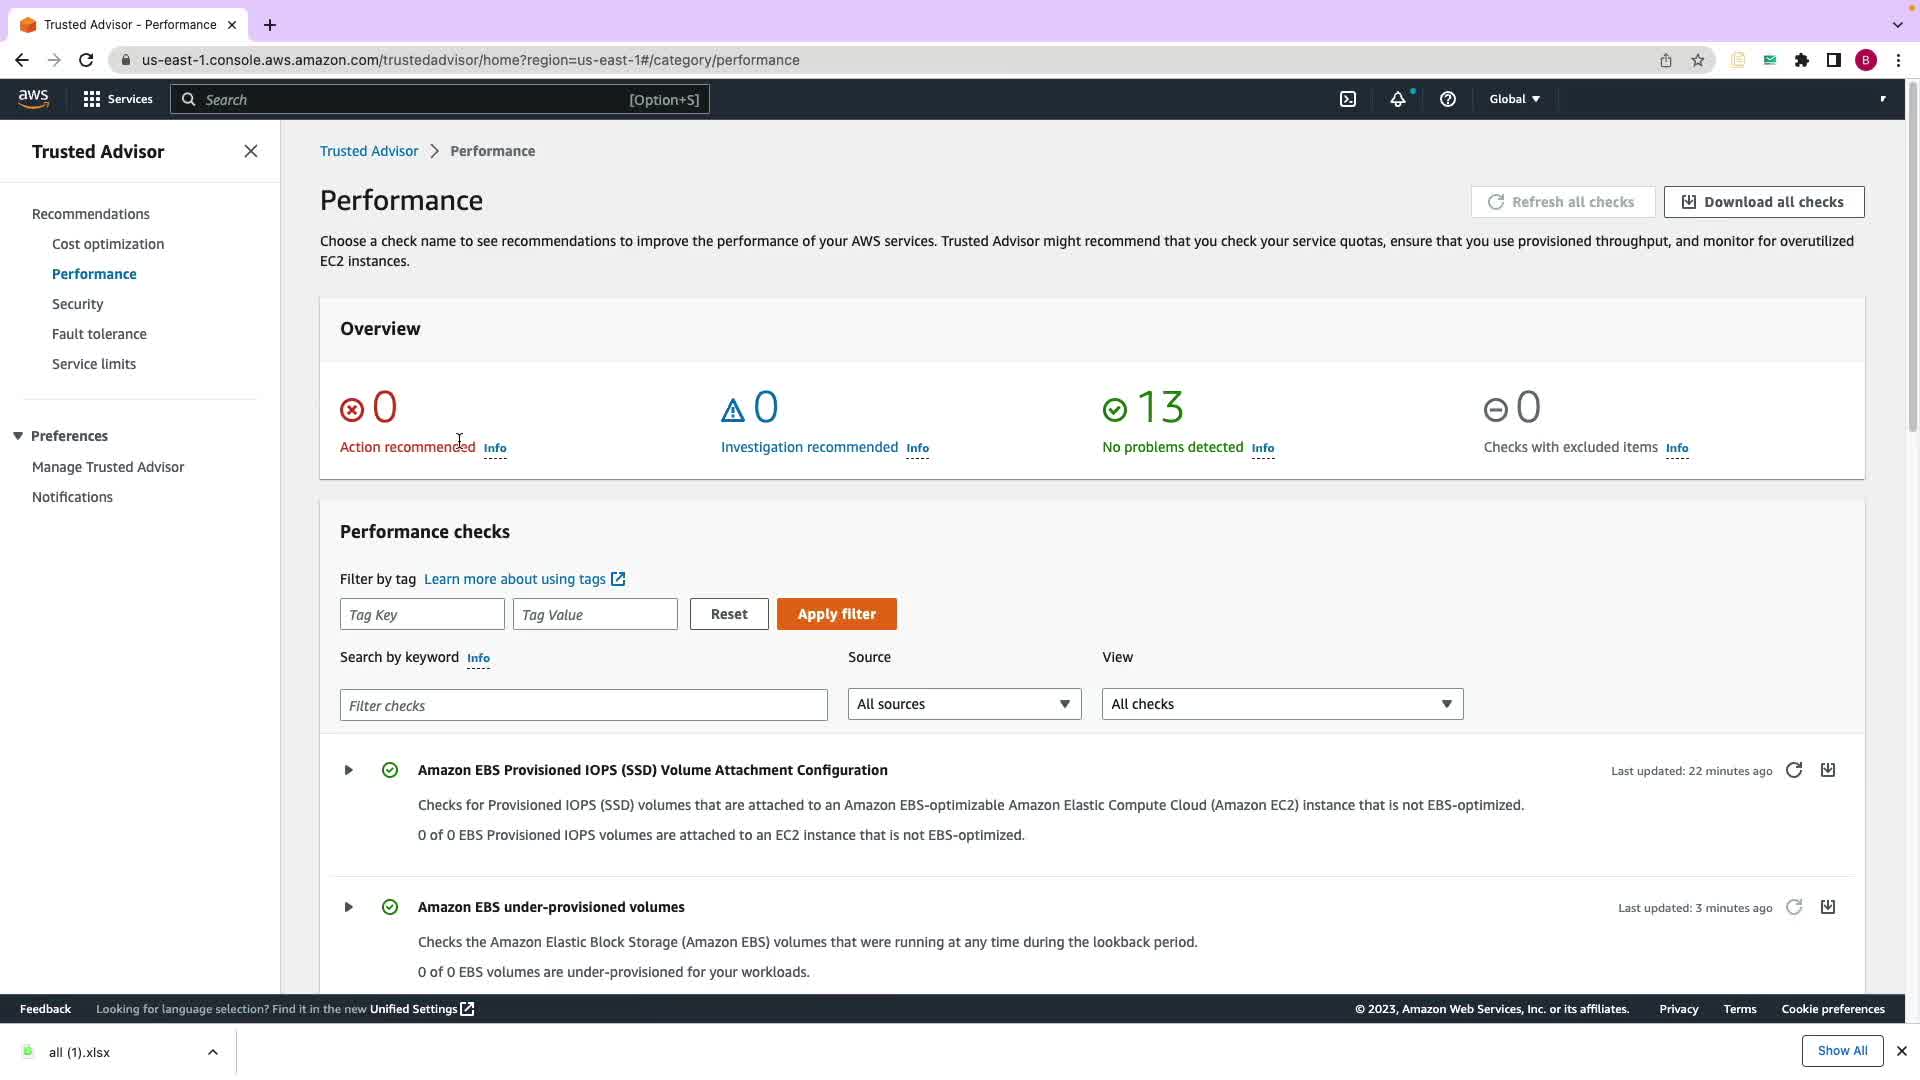Image resolution: width=1920 pixels, height=1080 pixels.
Task: Download the EBS Provisioned IOPS check results
Action: [1828, 770]
